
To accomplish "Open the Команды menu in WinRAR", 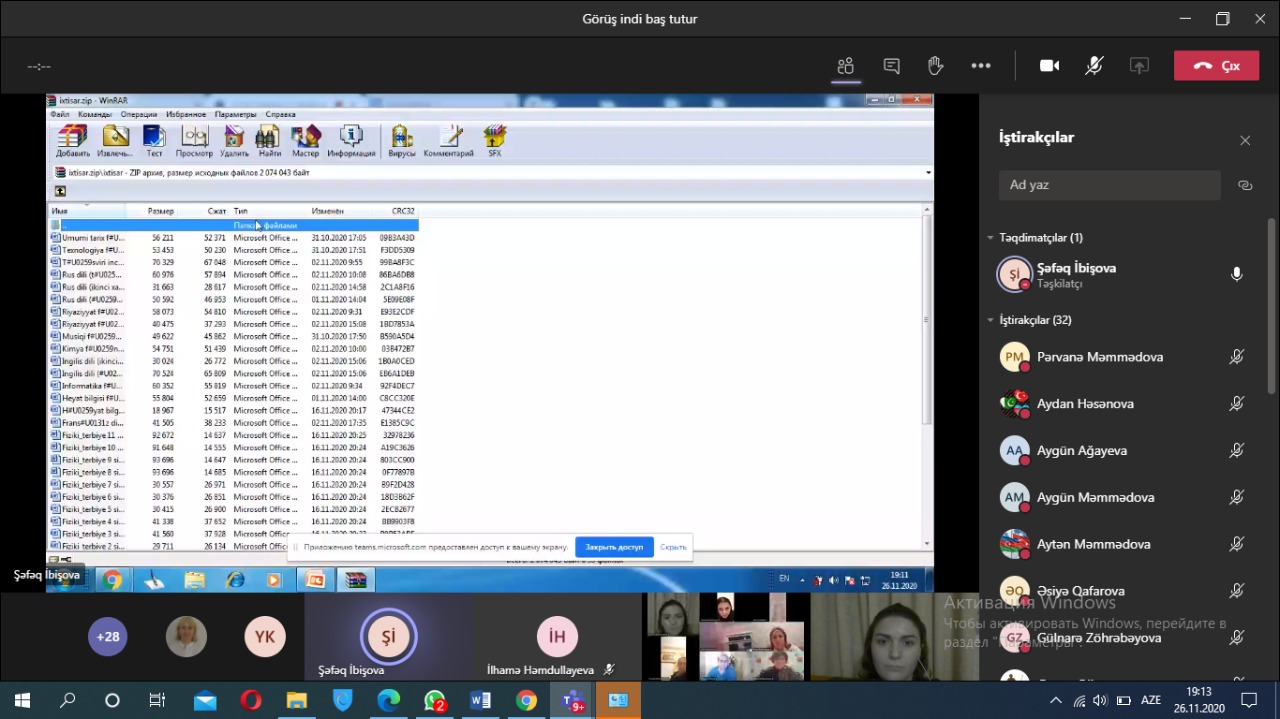I will pos(95,115).
